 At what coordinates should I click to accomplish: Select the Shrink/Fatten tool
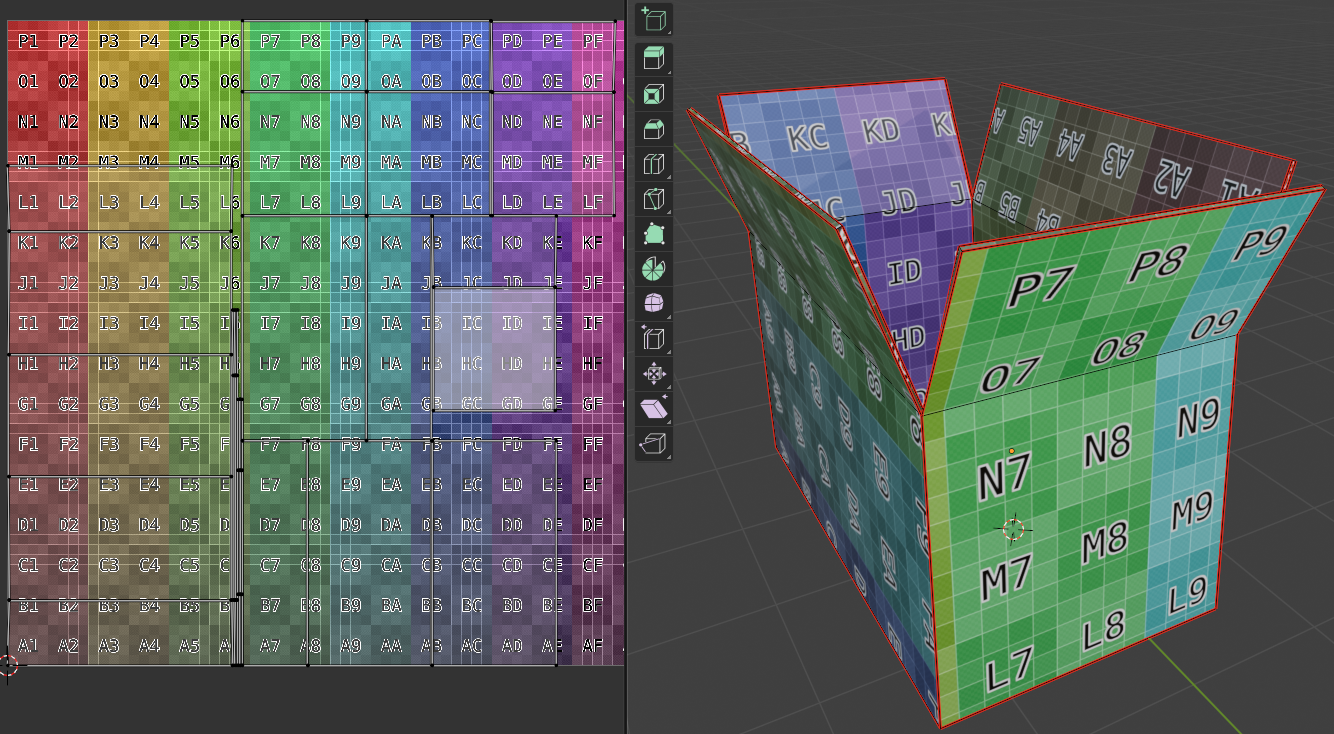coord(653,375)
